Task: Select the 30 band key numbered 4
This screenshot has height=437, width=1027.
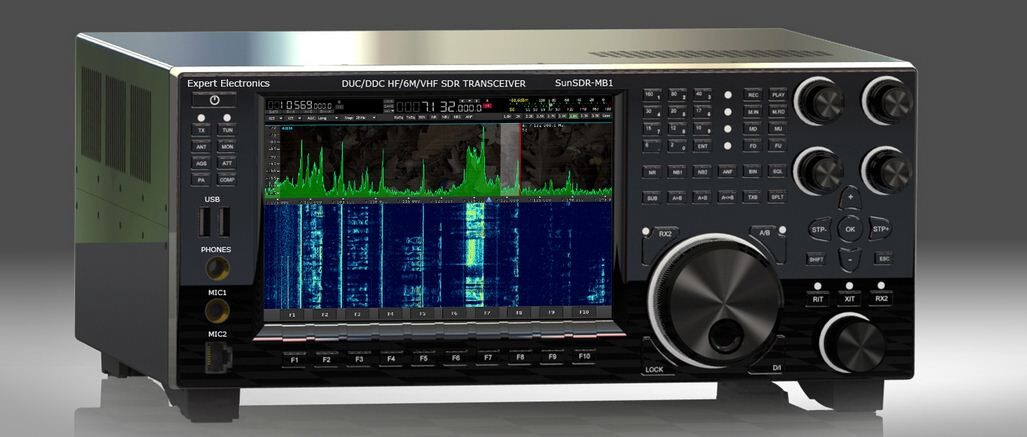Action: tap(651, 112)
